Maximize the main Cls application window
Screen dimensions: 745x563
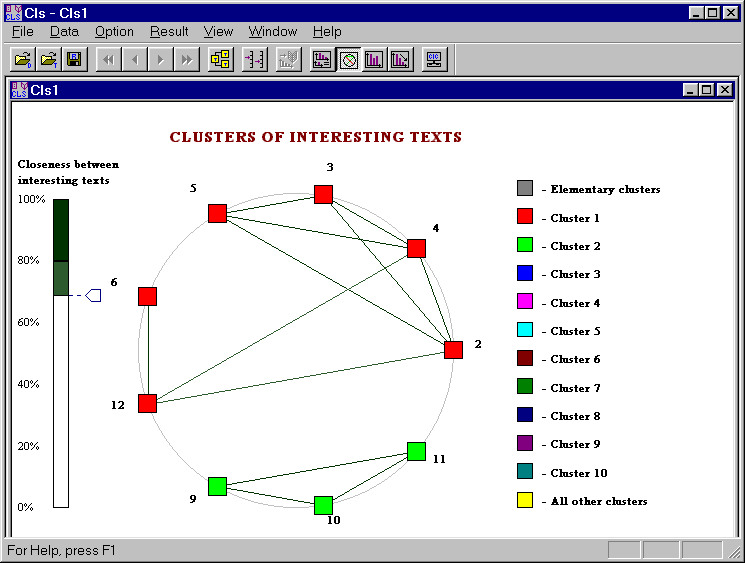click(713, 13)
